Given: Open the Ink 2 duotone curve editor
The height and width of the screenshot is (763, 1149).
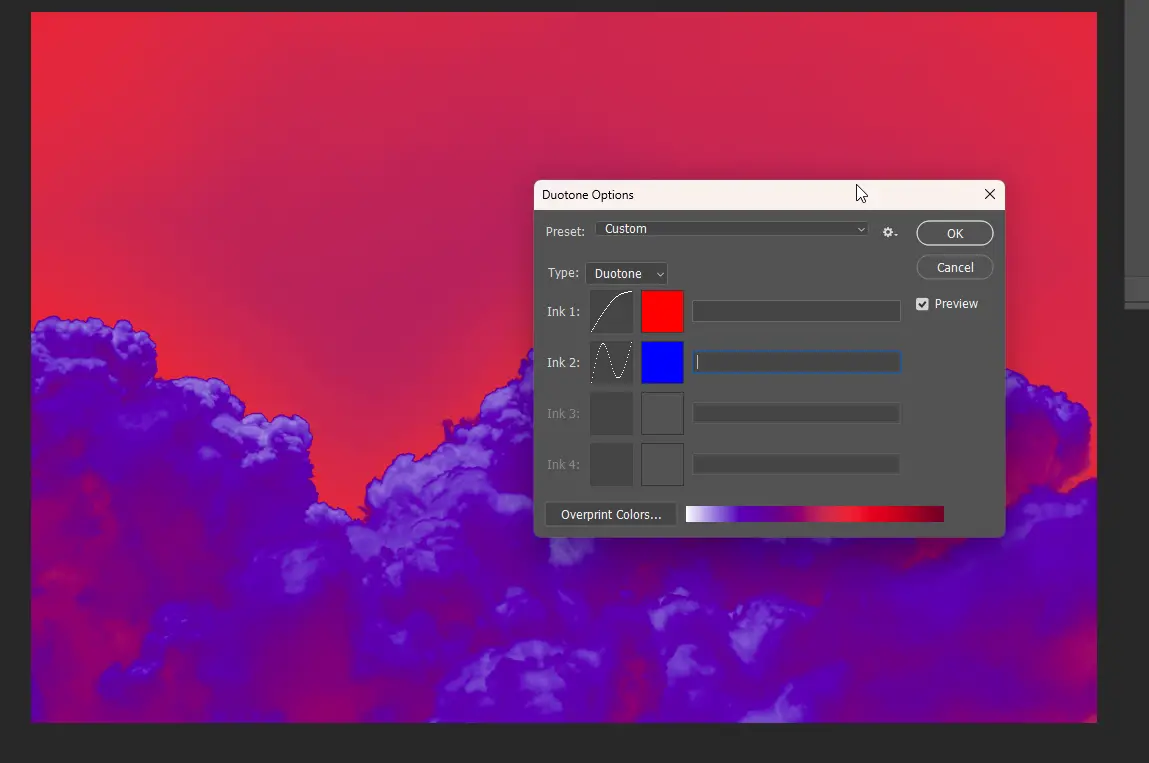Looking at the screenshot, I should tap(611, 362).
